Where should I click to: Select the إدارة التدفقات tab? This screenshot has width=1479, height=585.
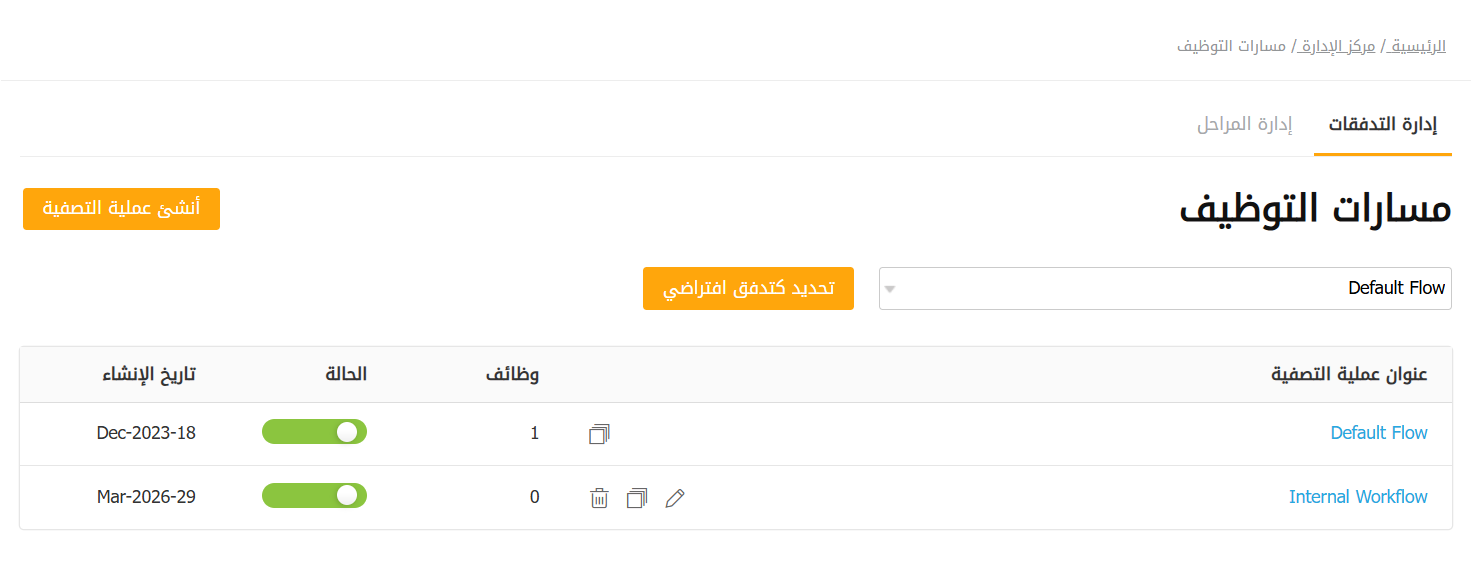[x=1382, y=125]
